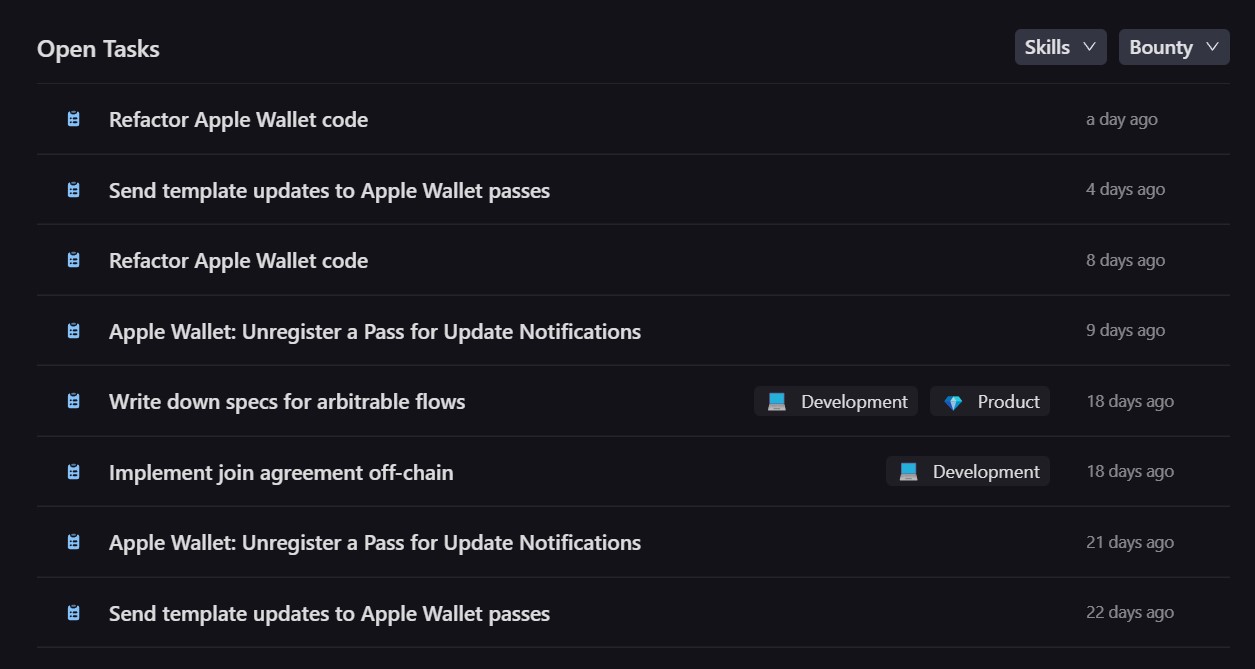The image size is (1255, 669).
Task: Click task icon of the 9-days-ago Unregister a Pass row
Action: [73, 331]
